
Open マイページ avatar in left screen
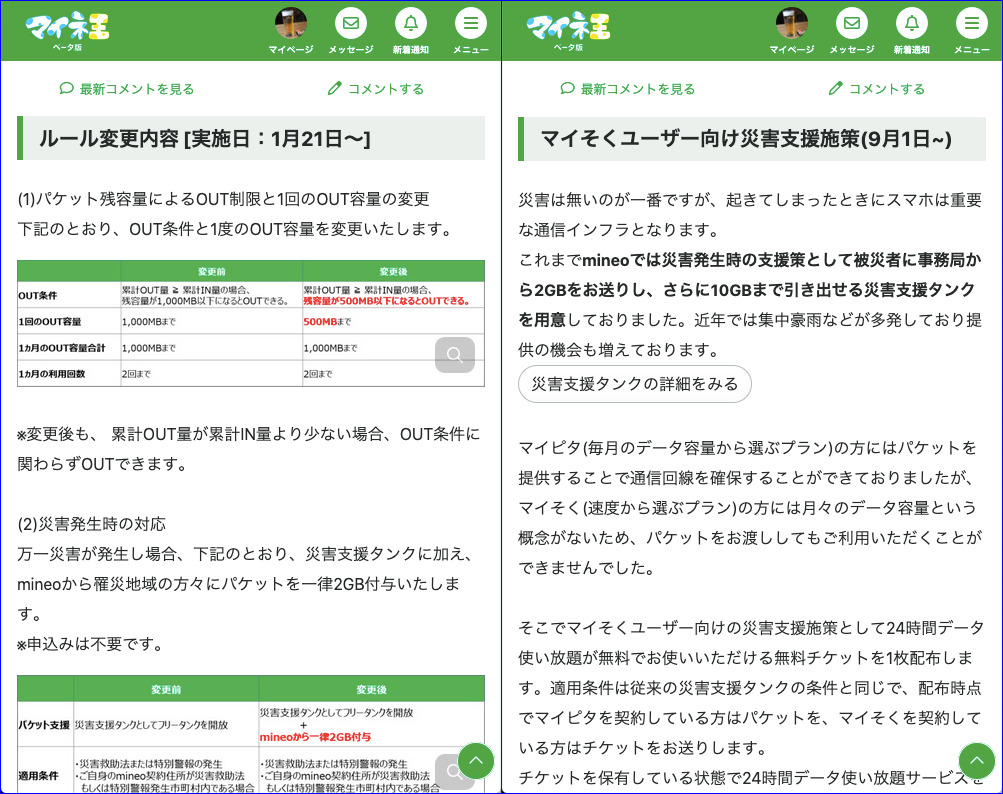pyautogui.click(x=290, y=23)
